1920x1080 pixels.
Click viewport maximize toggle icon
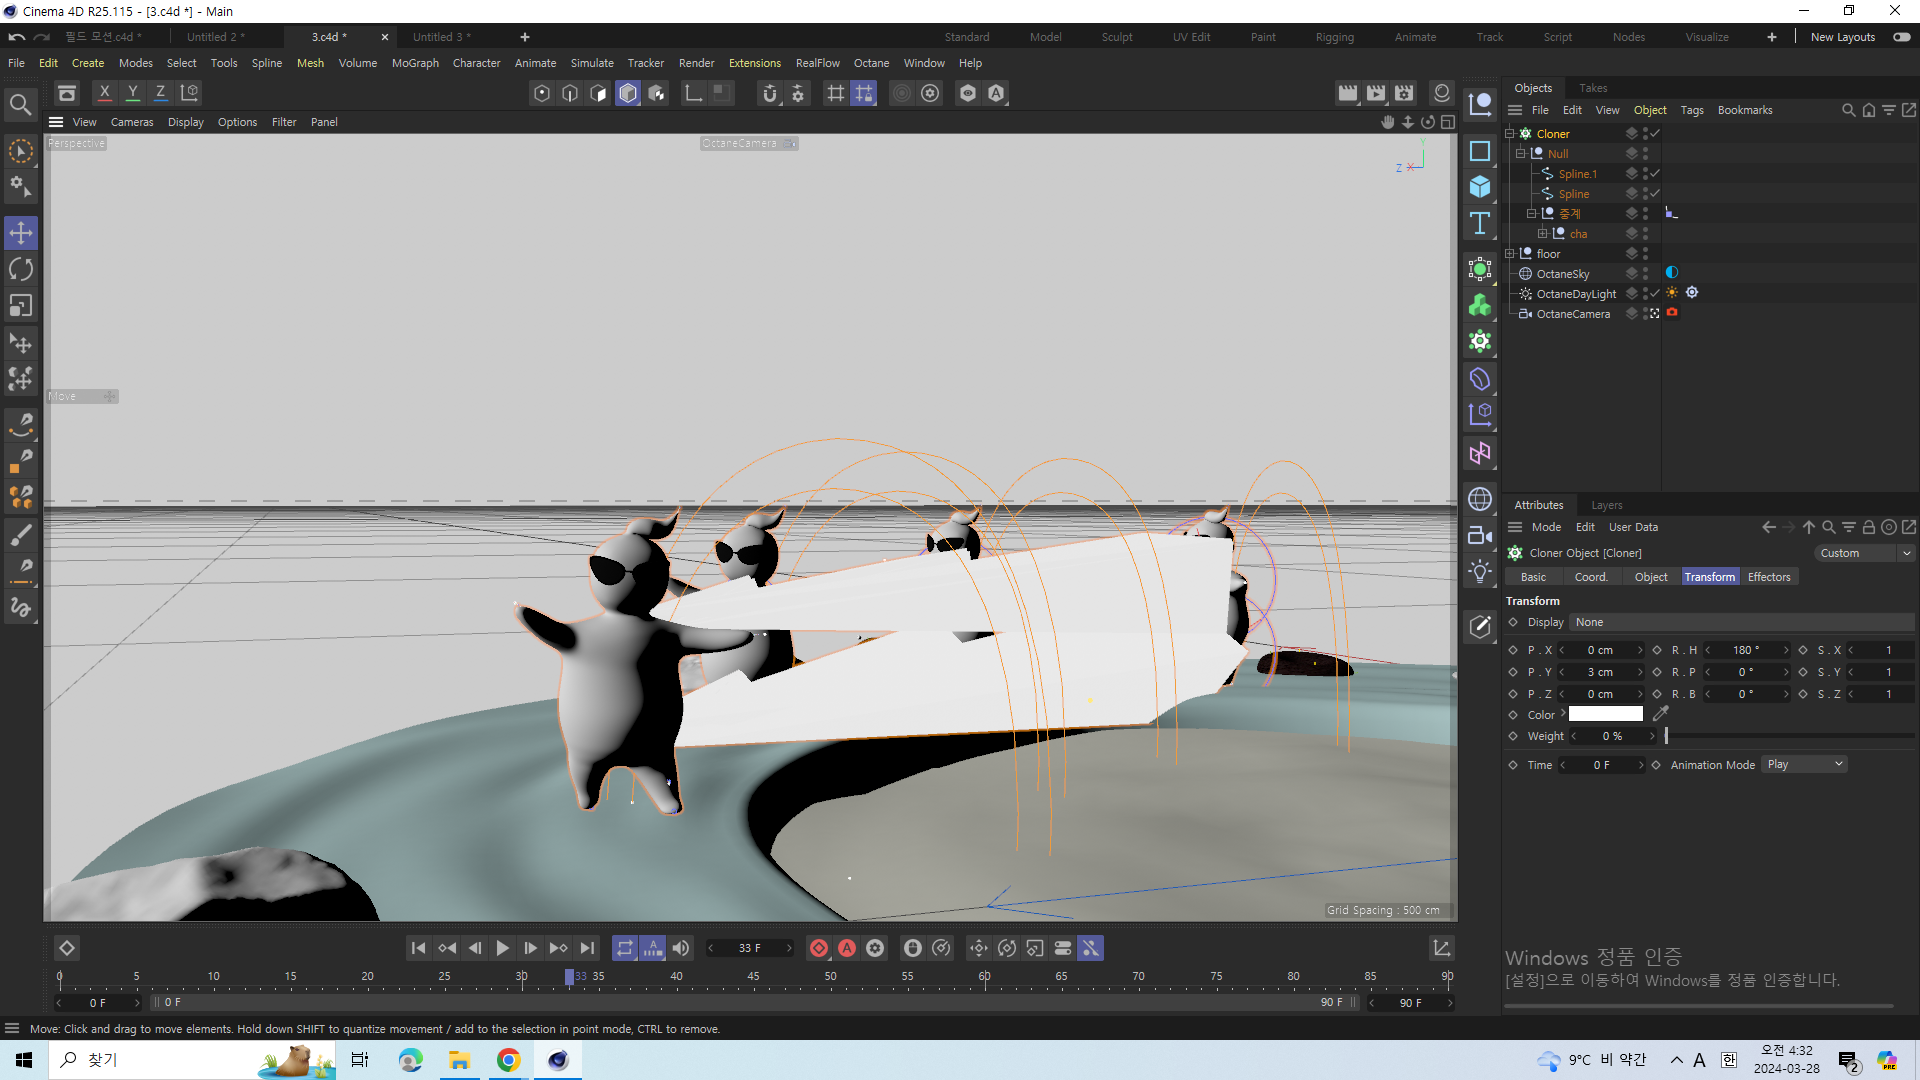click(1447, 122)
